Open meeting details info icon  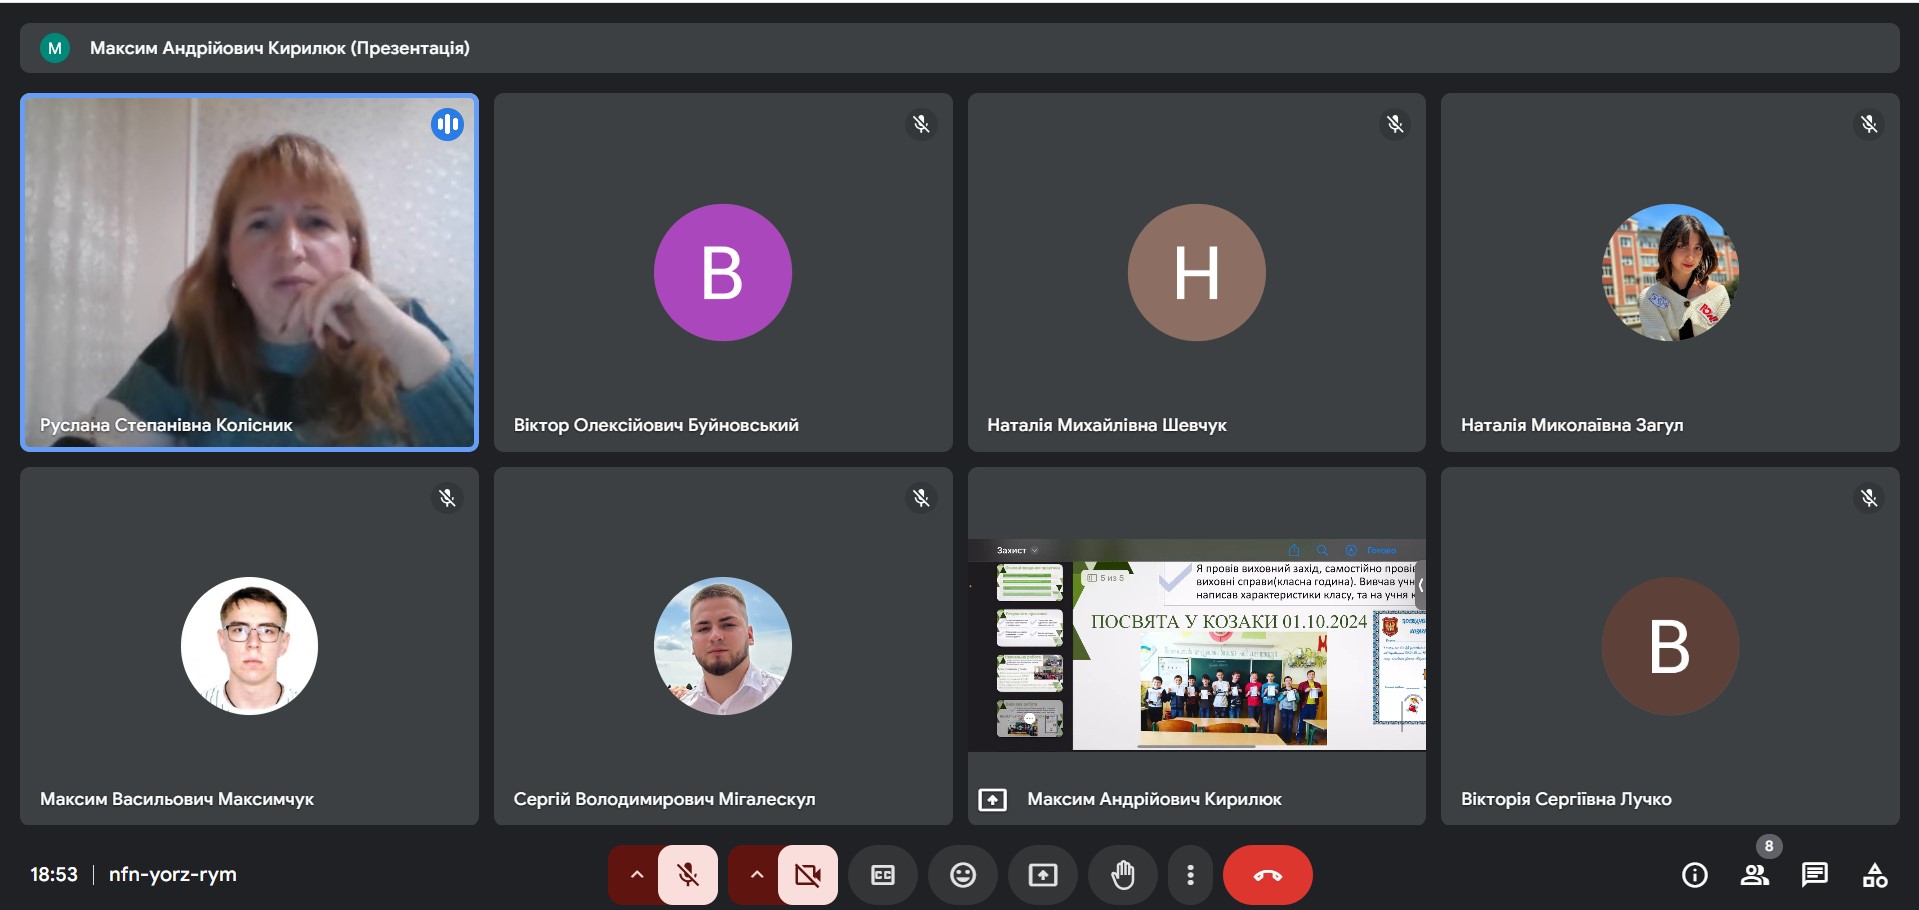(1695, 875)
